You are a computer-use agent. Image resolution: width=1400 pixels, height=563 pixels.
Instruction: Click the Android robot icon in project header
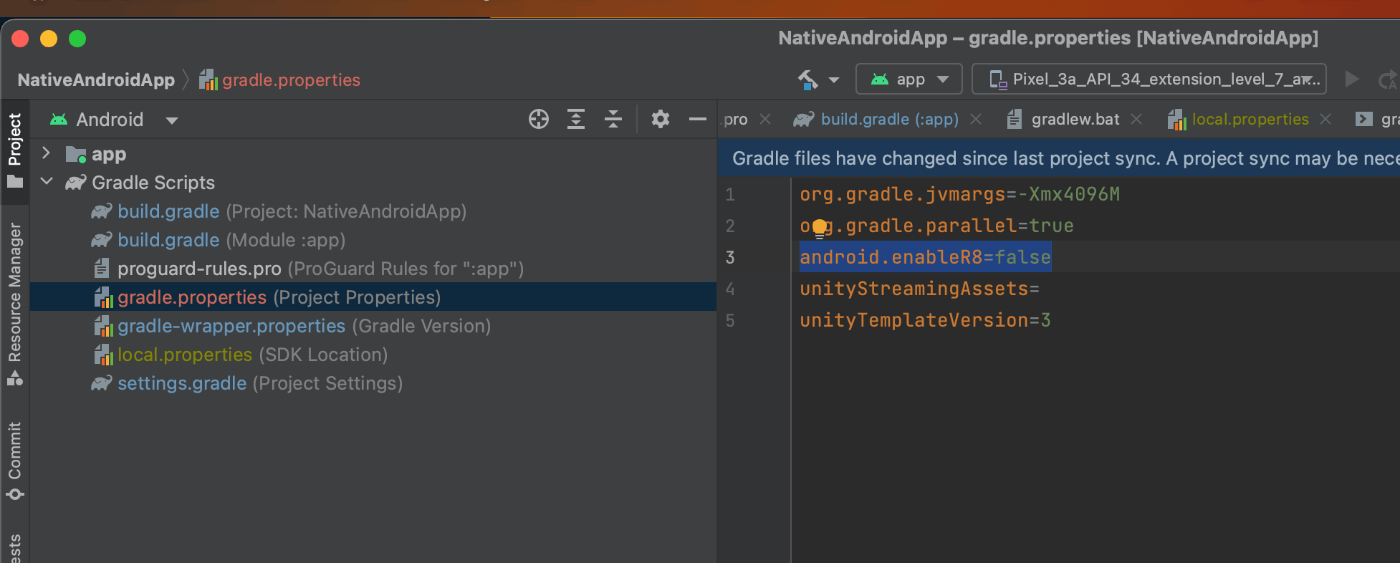tap(59, 119)
